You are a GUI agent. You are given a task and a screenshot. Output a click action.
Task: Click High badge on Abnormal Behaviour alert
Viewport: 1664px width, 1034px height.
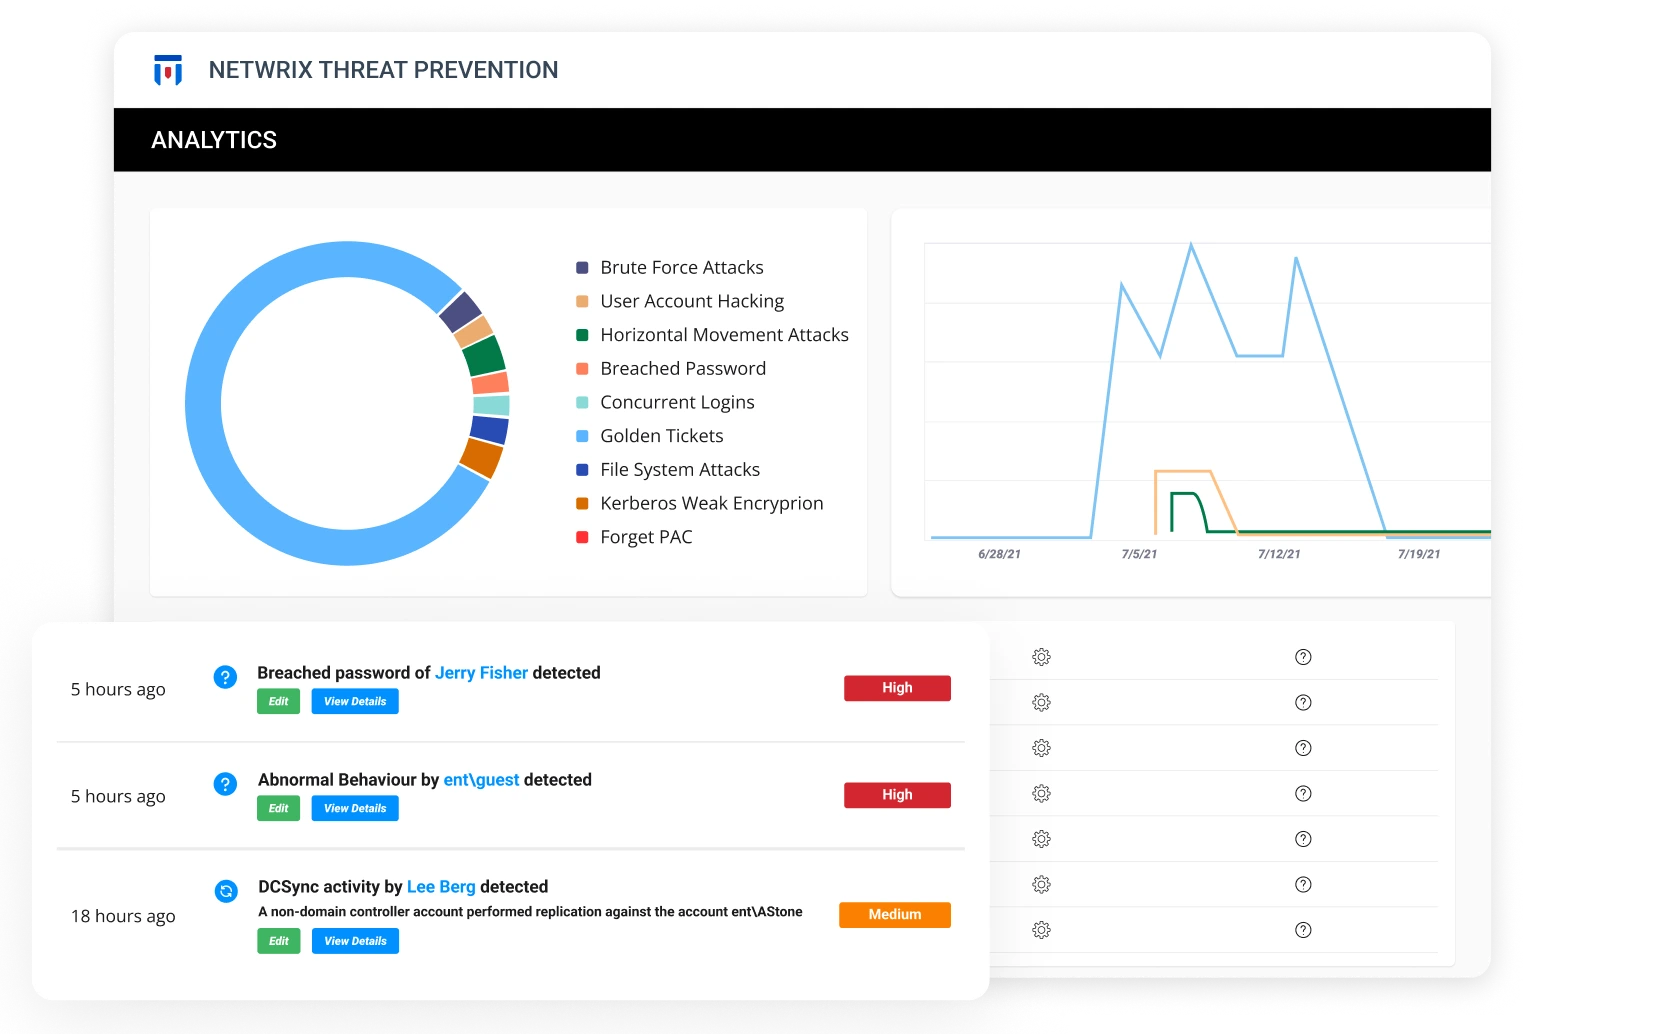pyautogui.click(x=897, y=795)
